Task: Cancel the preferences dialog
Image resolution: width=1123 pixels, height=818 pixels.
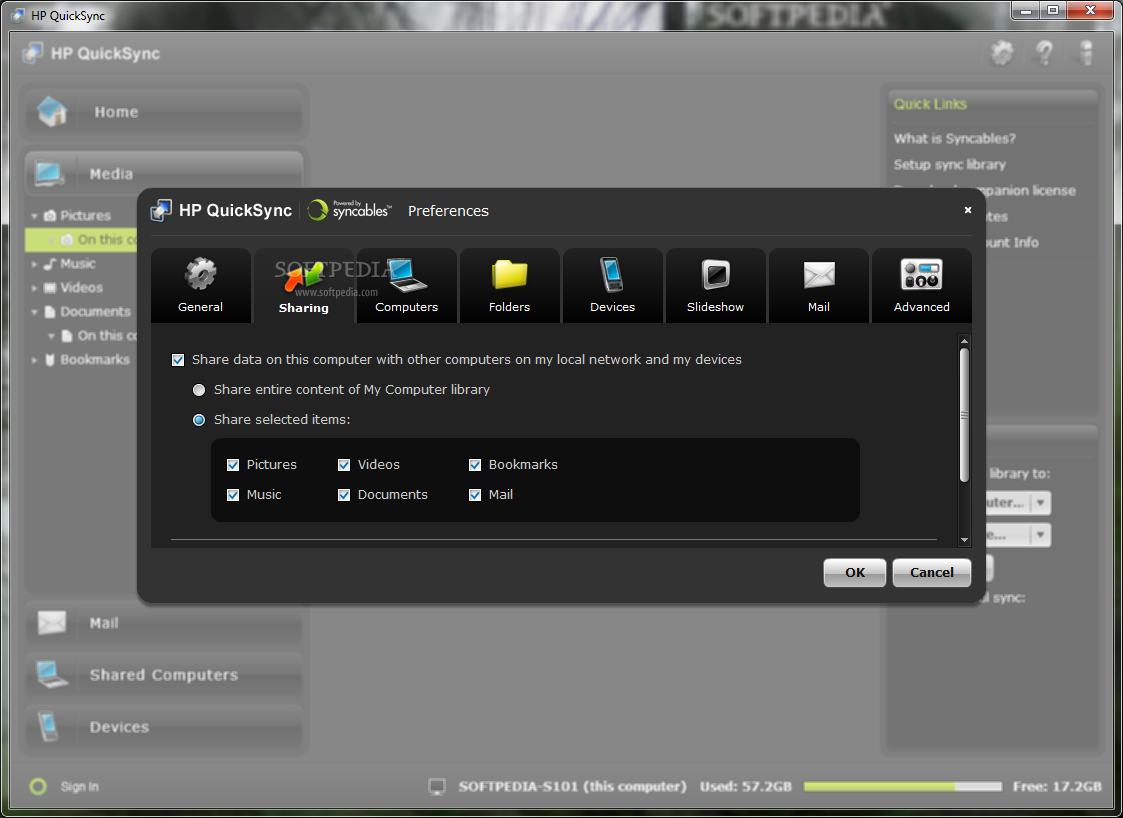Action: tap(932, 572)
